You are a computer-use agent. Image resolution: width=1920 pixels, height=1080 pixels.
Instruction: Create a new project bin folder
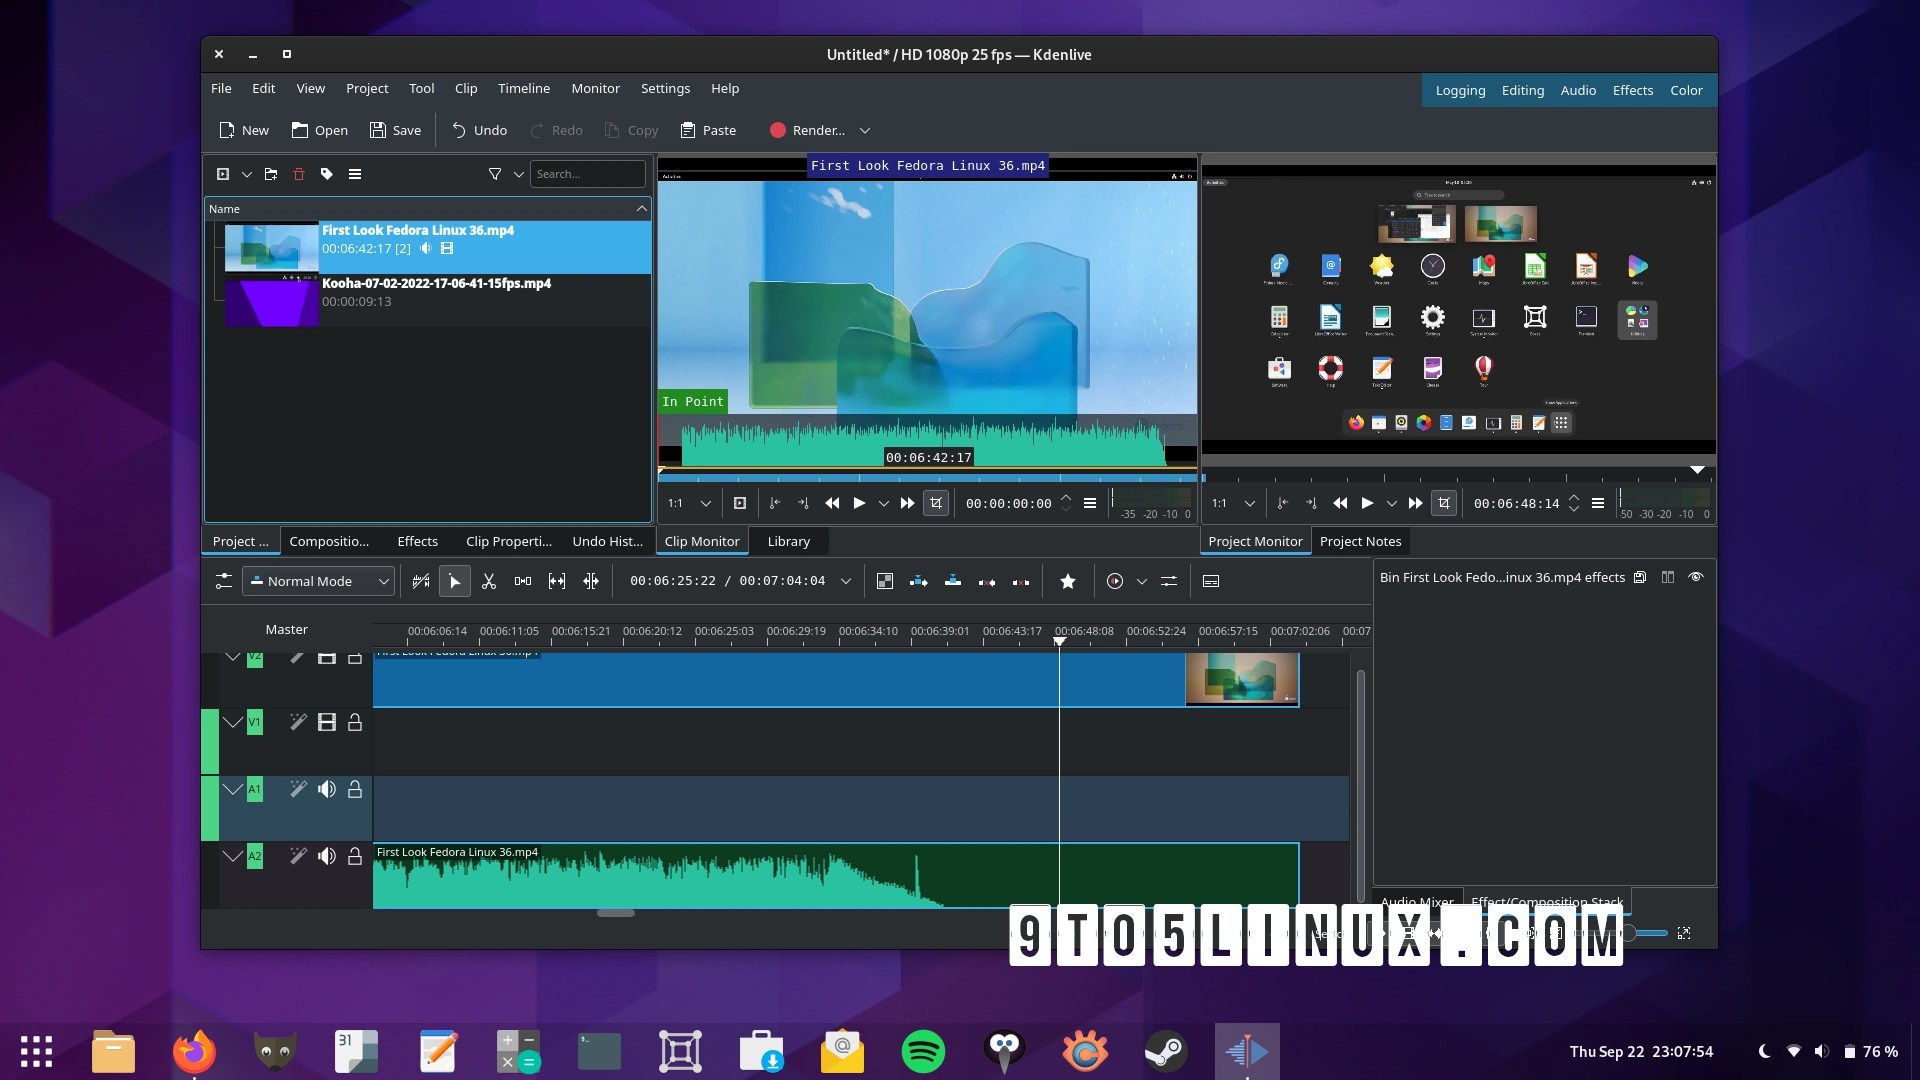point(270,174)
